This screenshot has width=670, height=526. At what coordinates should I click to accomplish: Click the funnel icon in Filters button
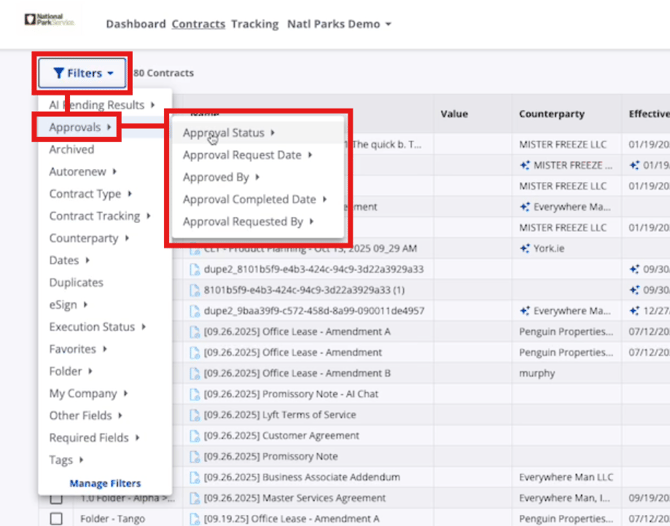[59, 73]
